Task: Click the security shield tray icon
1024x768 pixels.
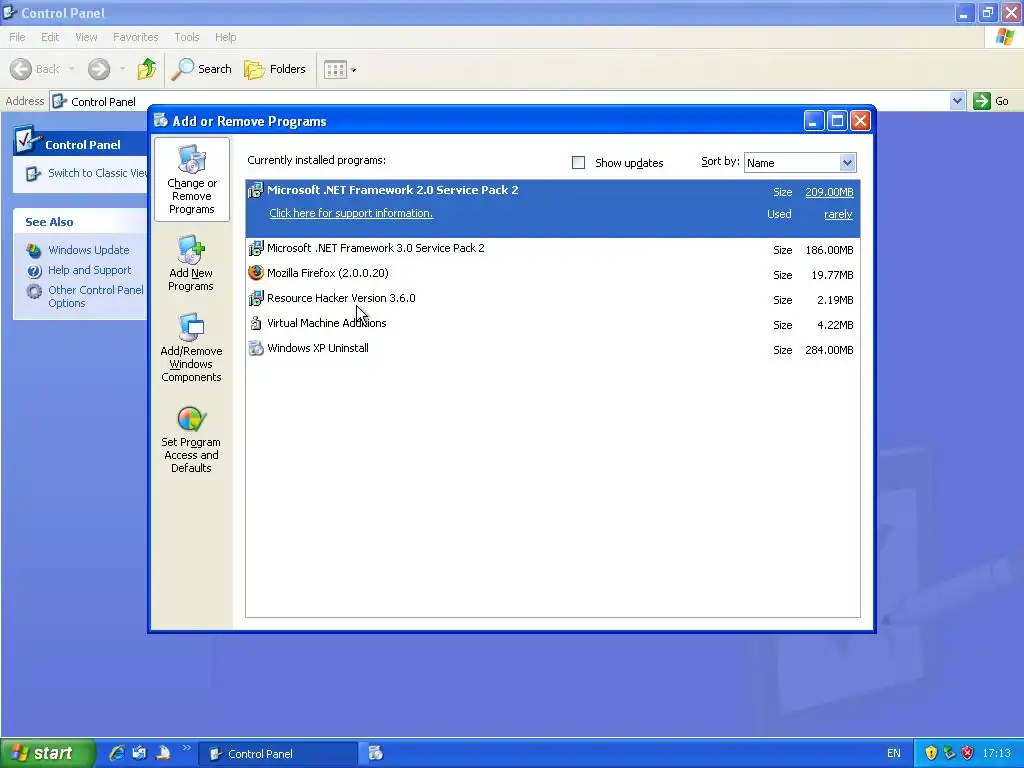Action: click(x=931, y=753)
